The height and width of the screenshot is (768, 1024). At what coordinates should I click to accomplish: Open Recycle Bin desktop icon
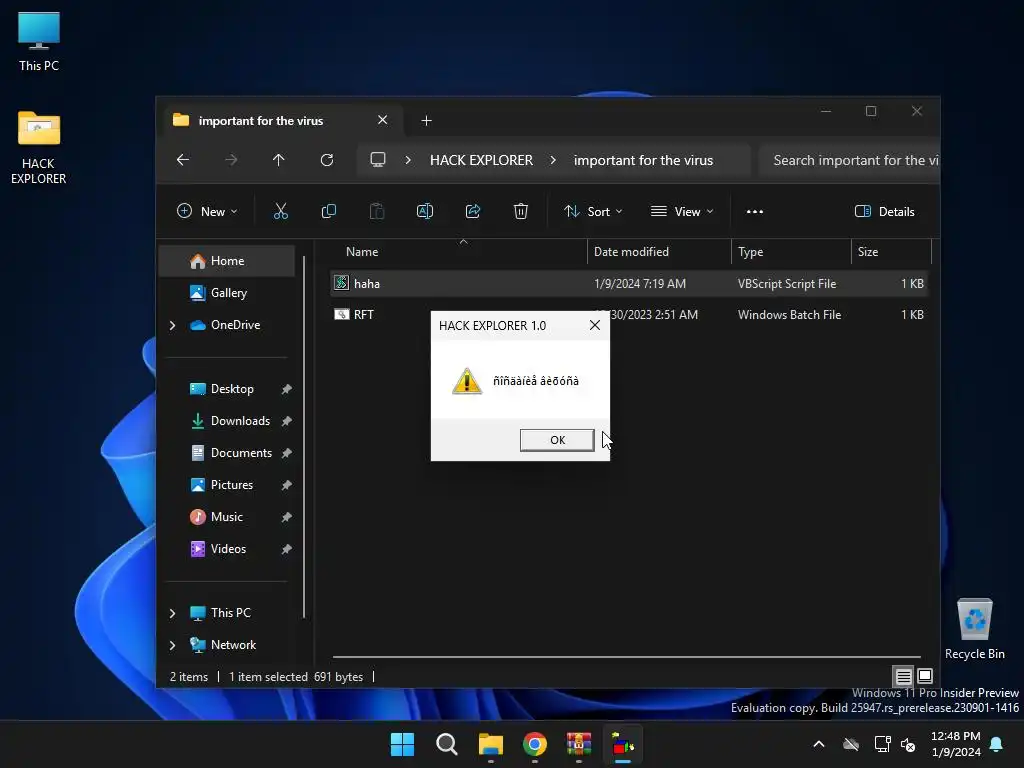pyautogui.click(x=974, y=629)
